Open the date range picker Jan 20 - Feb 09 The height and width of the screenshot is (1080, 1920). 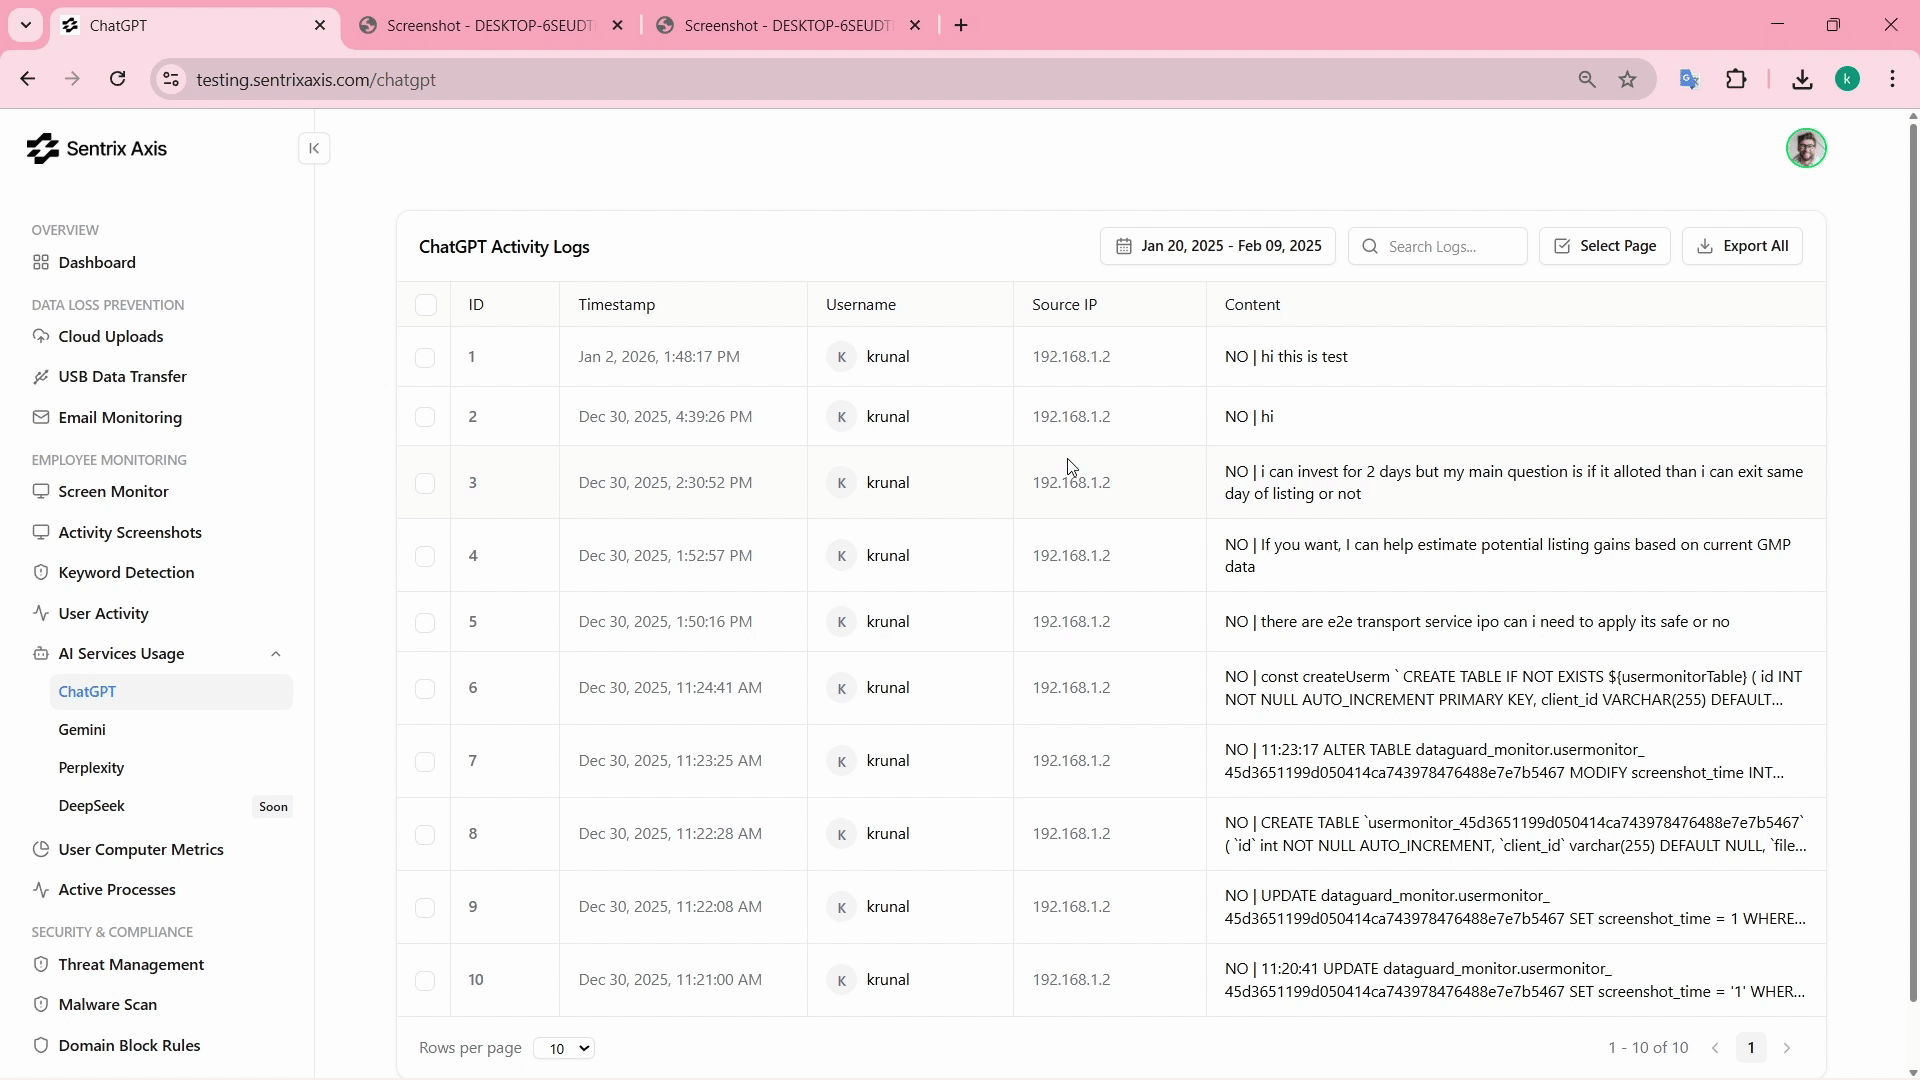pyautogui.click(x=1217, y=246)
